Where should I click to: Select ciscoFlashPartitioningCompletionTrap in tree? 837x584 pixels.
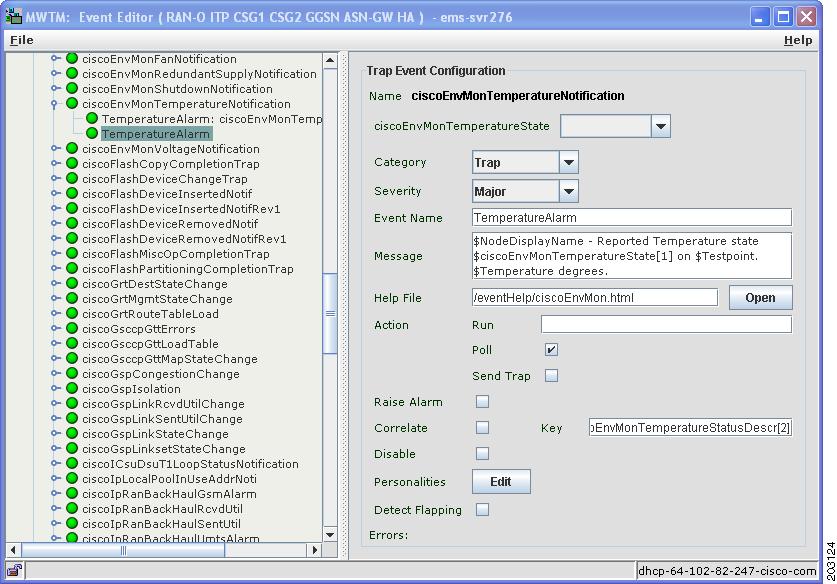point(187,269)
